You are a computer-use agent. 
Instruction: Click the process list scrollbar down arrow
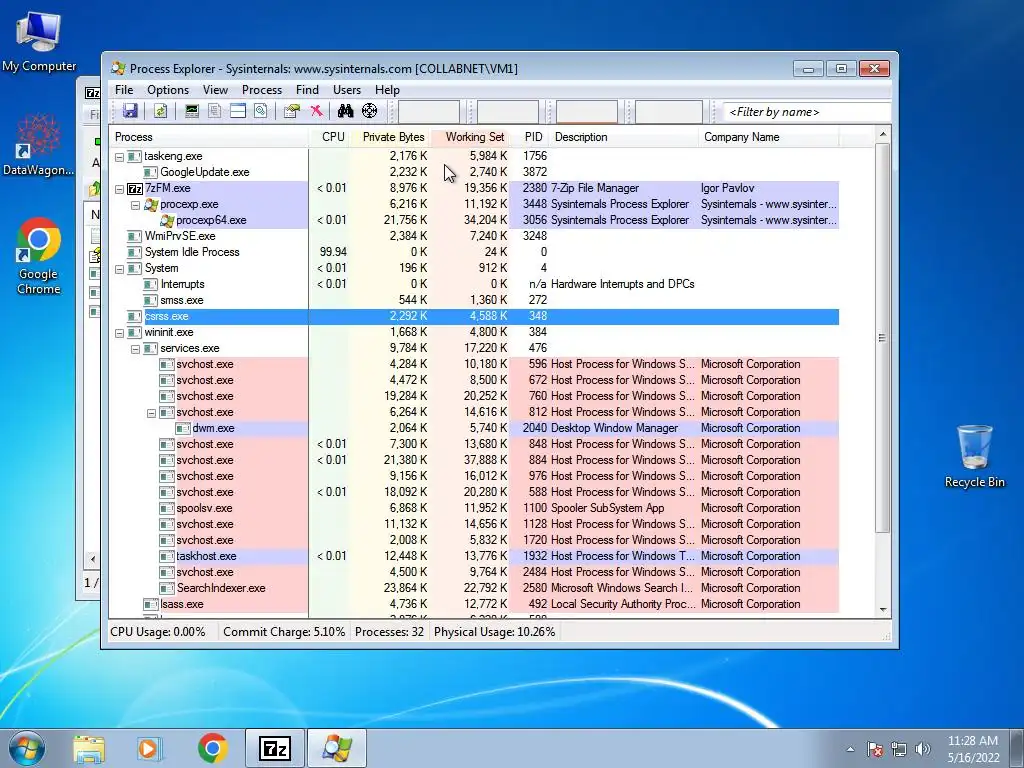(x=883, y=609)
